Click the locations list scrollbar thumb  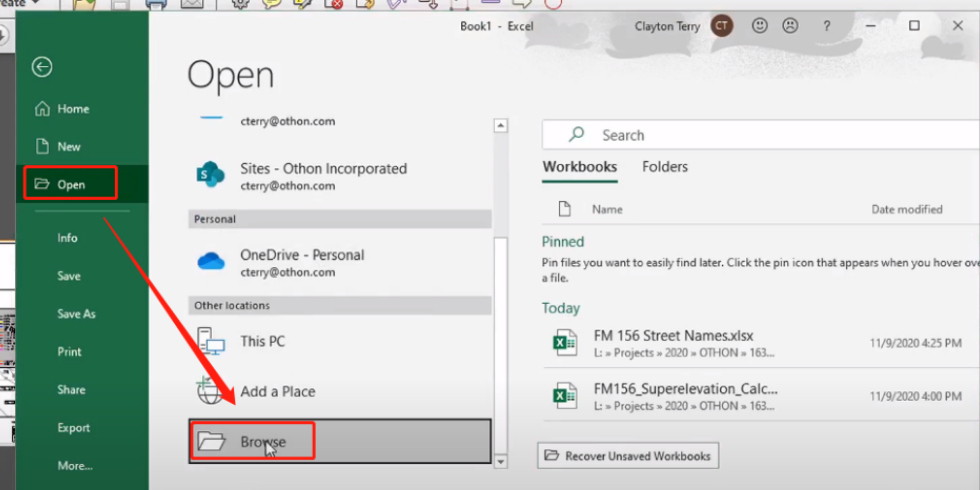coord(501,345)
